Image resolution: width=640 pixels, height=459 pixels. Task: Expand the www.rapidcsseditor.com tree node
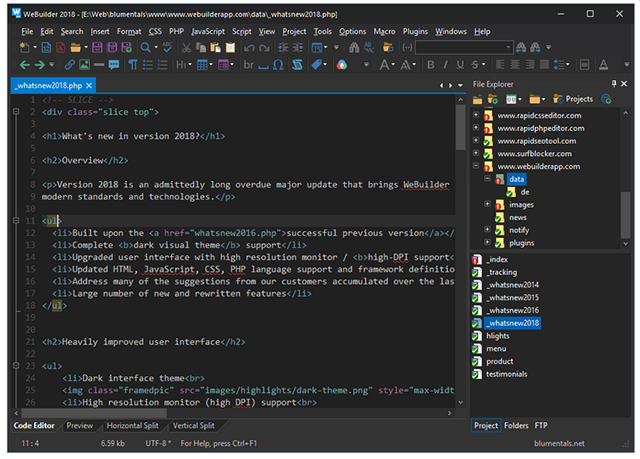click(x=476, y=115)
